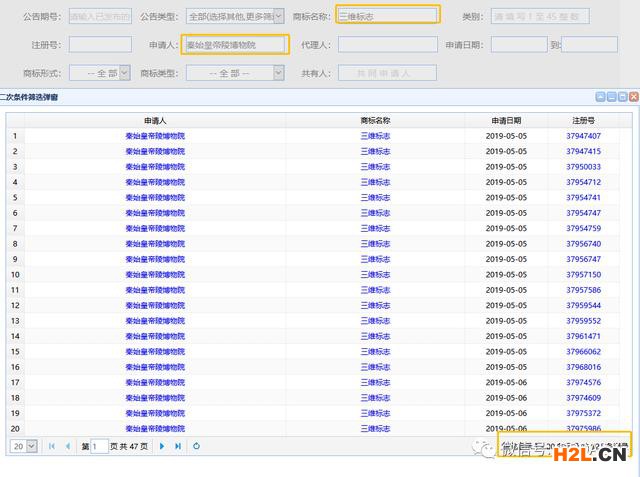Click the 申请人 input field
This screenshot has height=477, width=640.
(x=235, y=44)
